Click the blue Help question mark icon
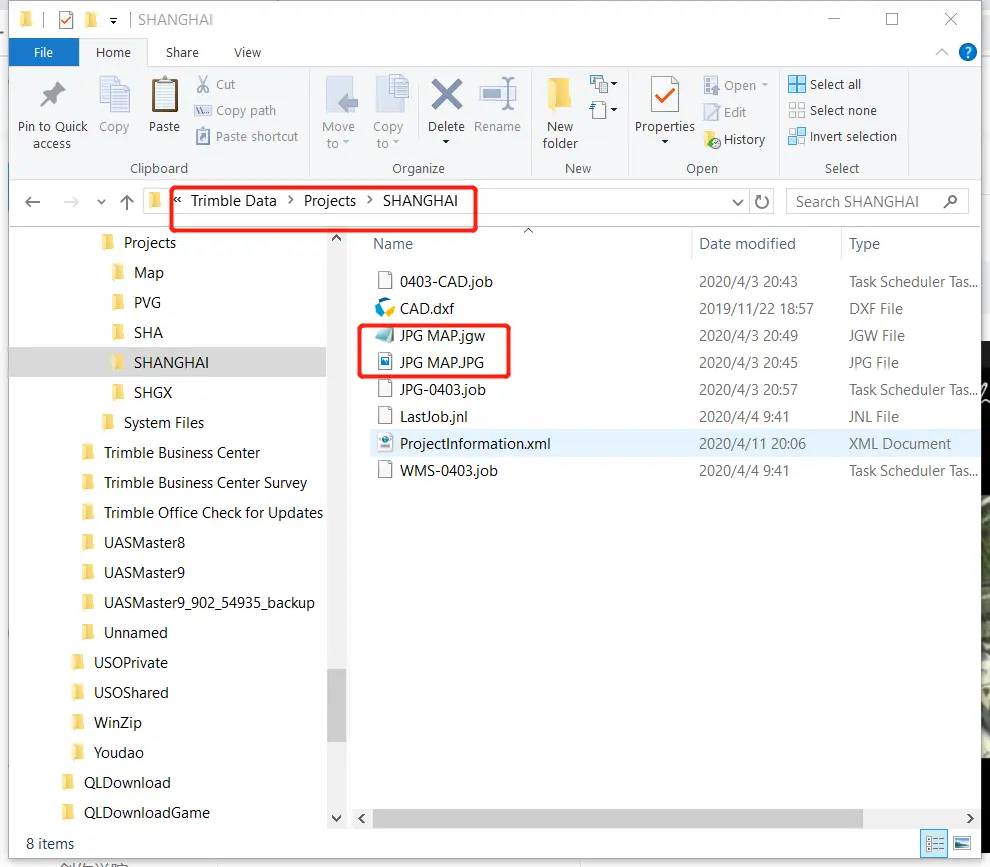This screenshot has height=867, width=990. pos(967,52)
